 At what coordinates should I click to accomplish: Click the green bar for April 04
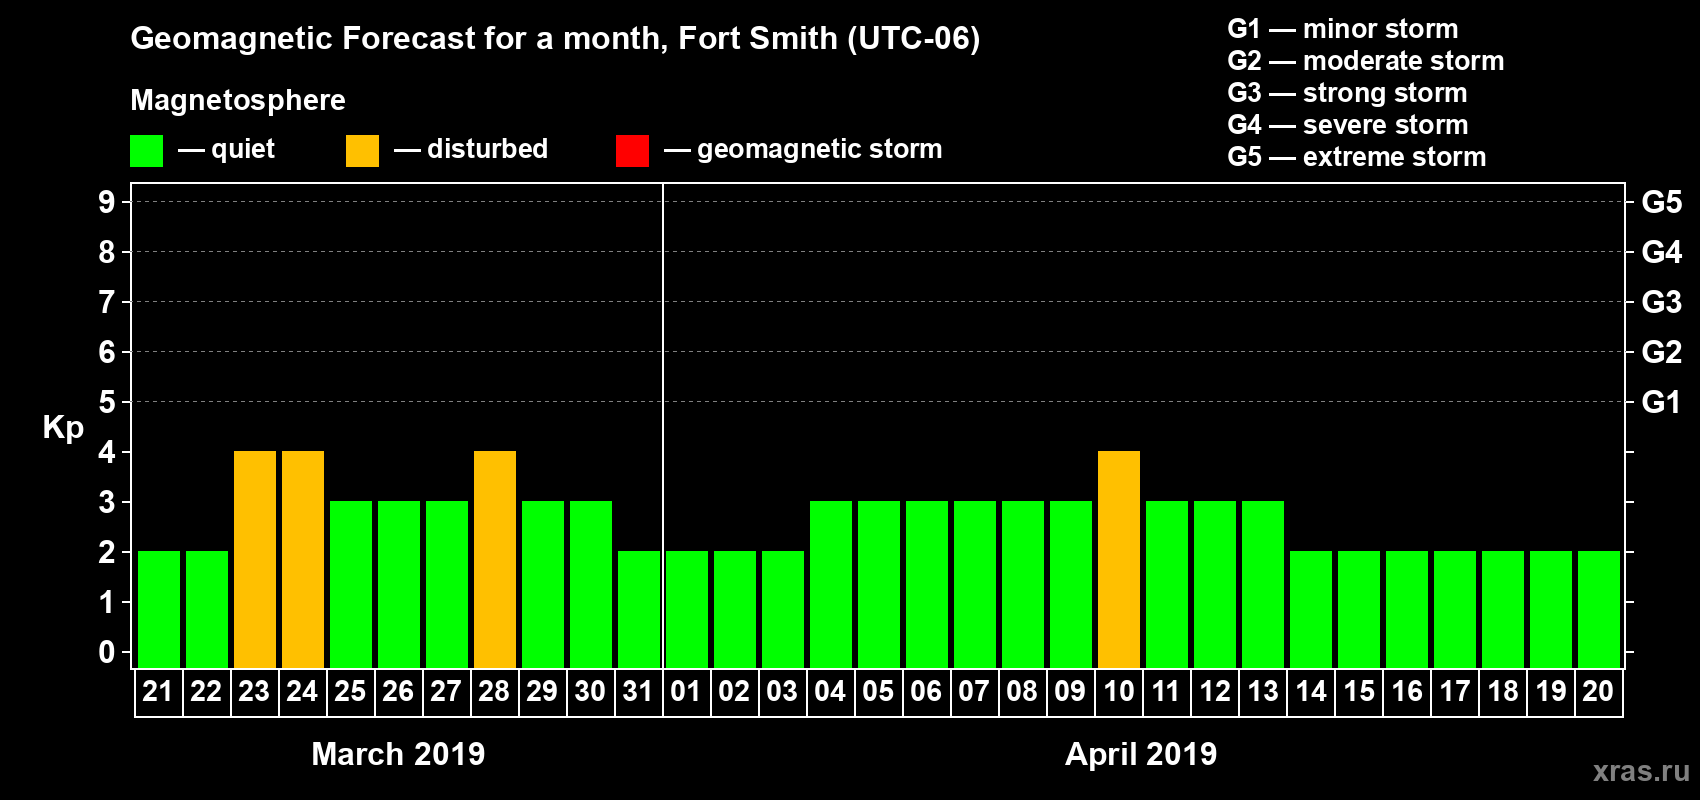(831, 585)
